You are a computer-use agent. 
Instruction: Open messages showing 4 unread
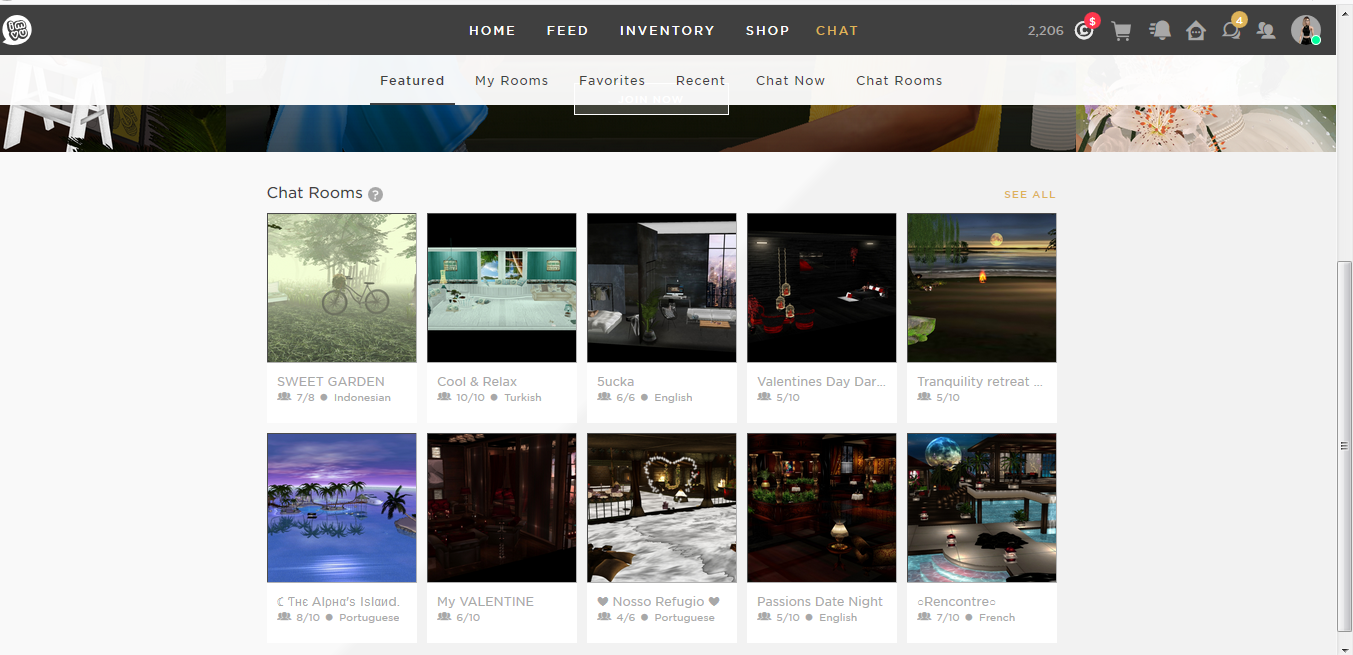pos(1231,31)
